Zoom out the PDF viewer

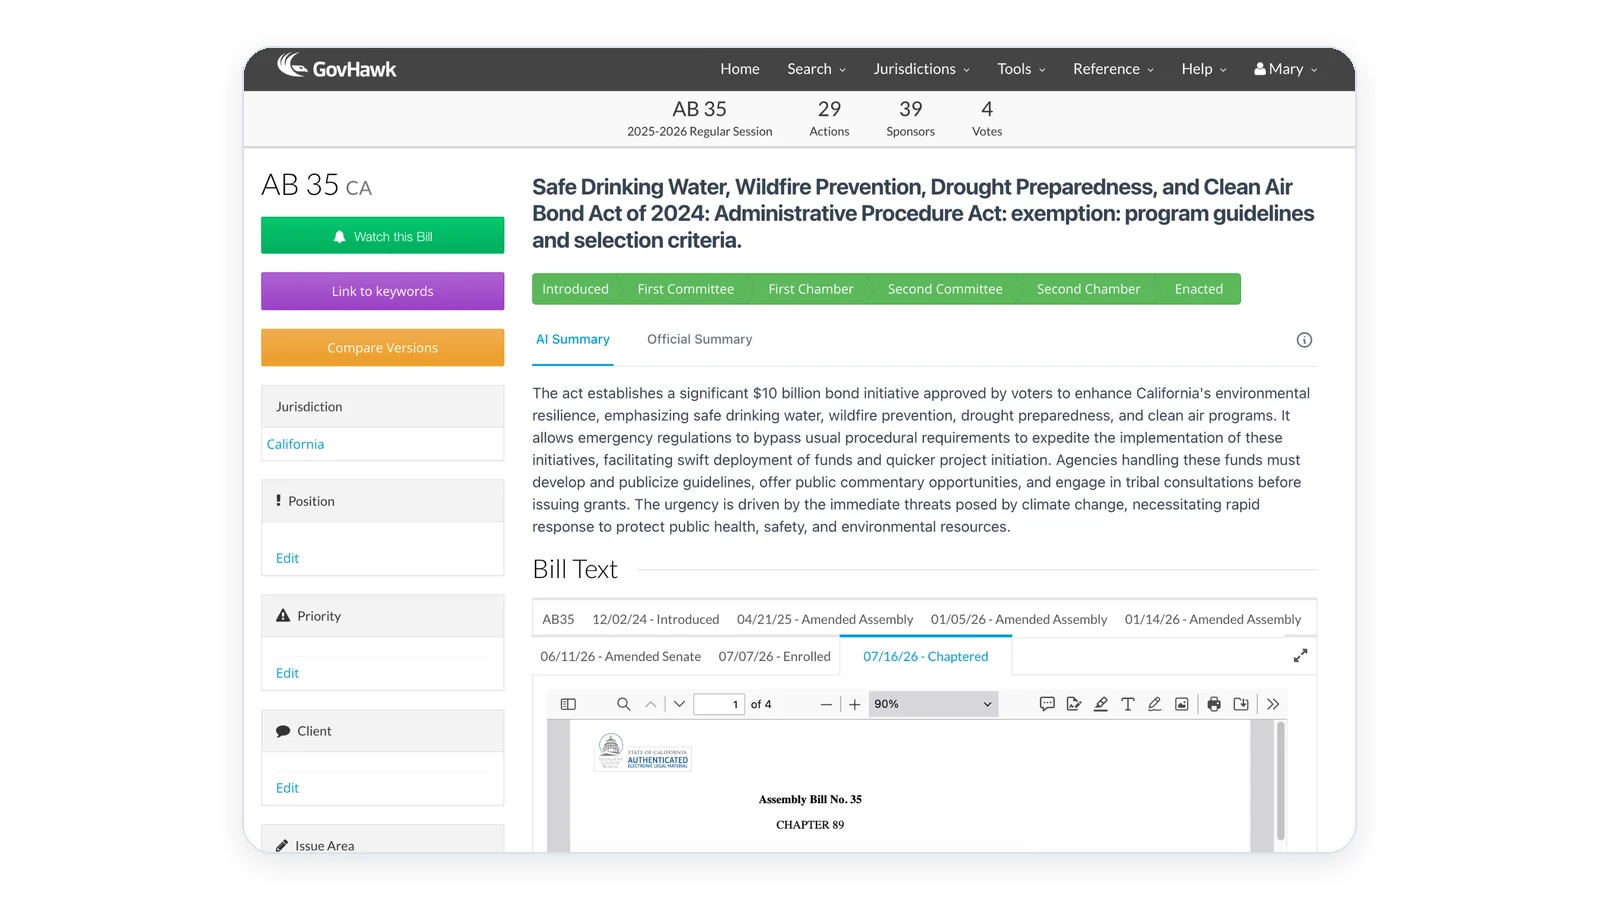(826, 704)
